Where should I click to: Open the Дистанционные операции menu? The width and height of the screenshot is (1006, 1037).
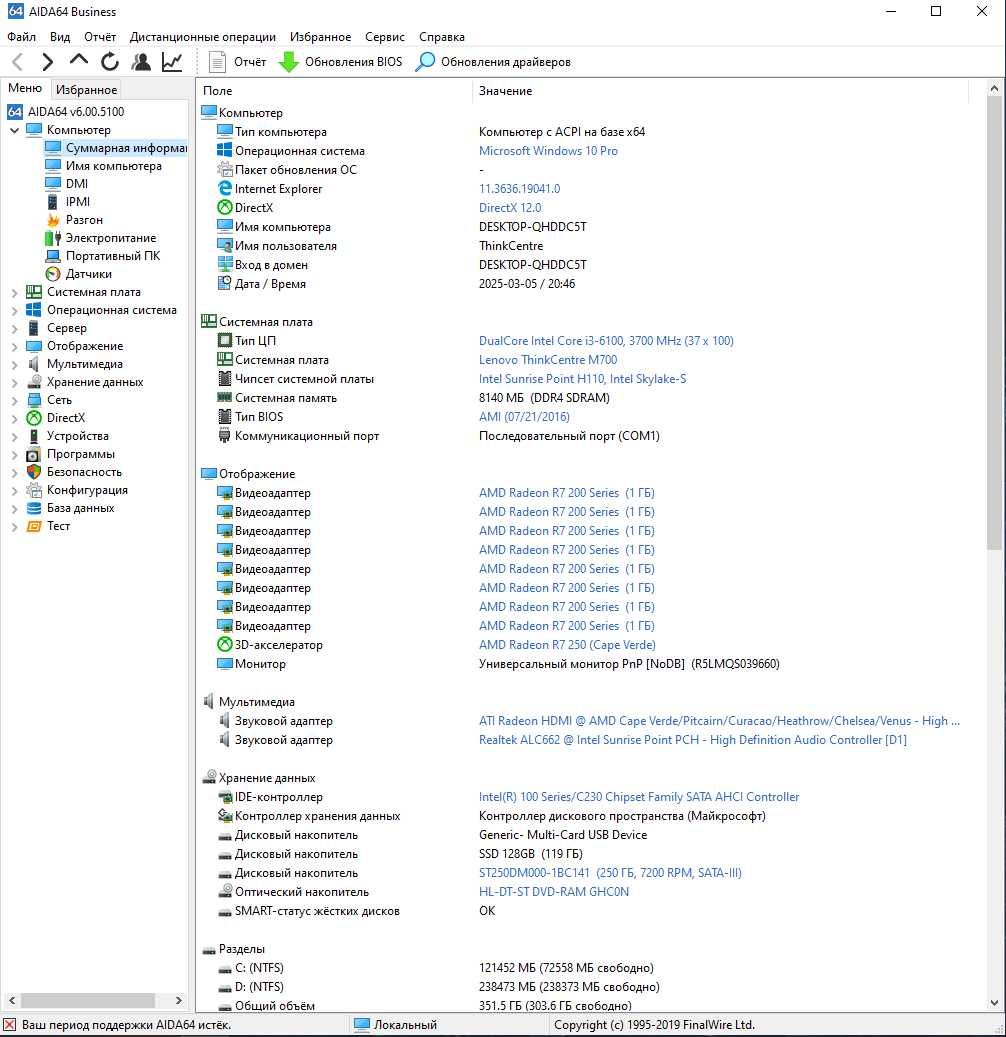(202, 37)
